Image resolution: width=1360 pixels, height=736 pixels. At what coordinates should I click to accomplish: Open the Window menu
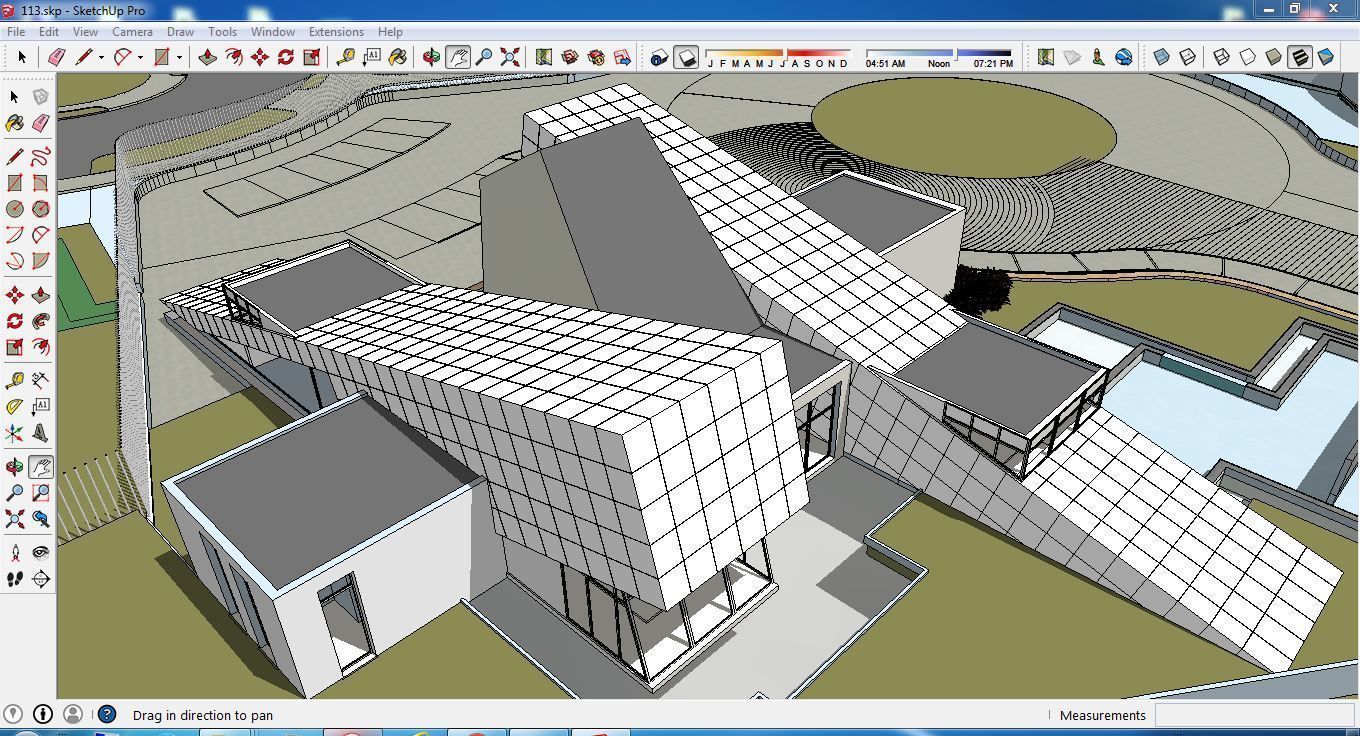point(272,32)
